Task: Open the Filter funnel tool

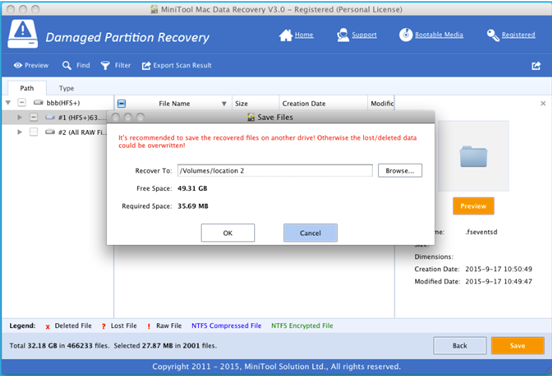Action: click(x=105, y=65)
